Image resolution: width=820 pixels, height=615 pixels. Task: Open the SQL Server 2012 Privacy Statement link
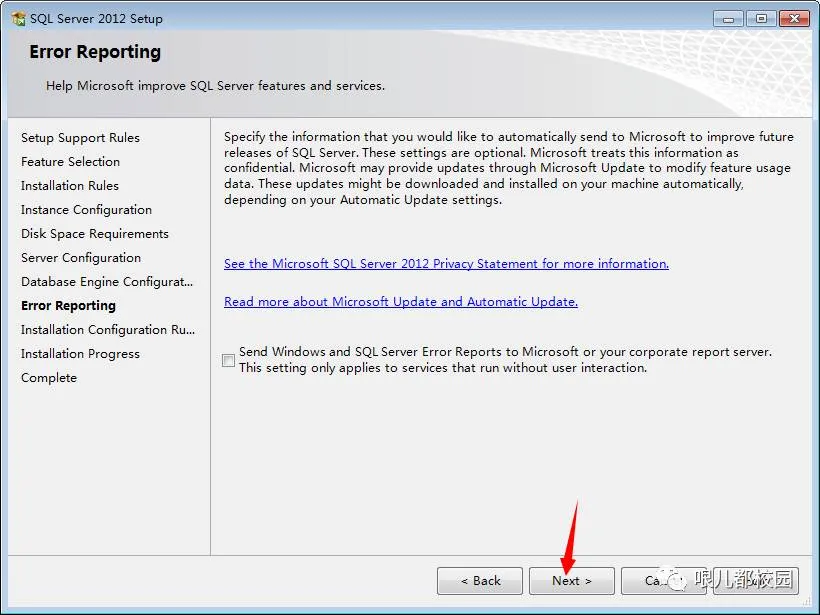(x=446, y=264)
